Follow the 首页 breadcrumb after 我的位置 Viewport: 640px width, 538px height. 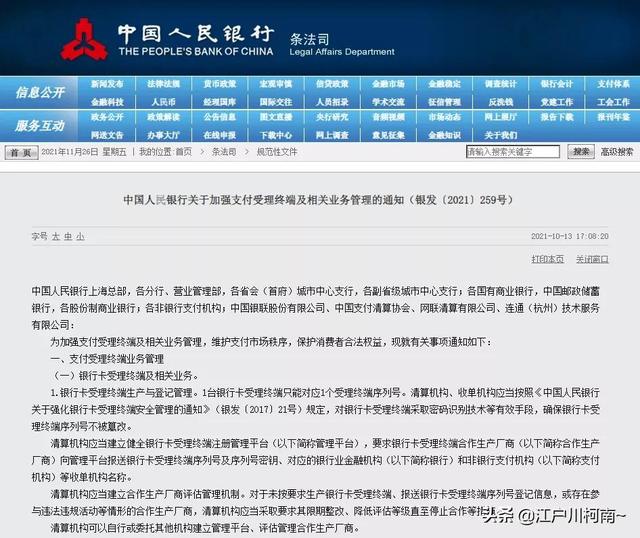tap(184, 152)
